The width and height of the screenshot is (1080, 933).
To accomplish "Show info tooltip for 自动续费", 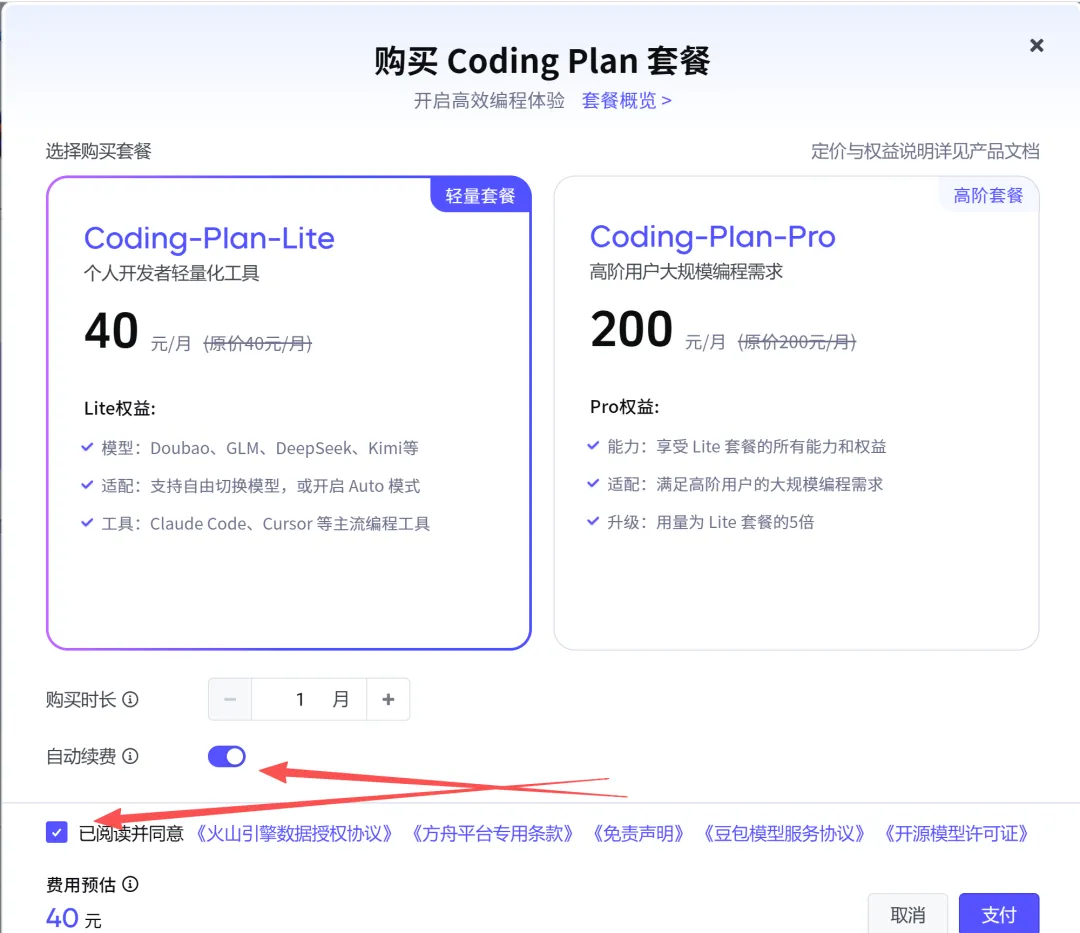I will [130, 756].
